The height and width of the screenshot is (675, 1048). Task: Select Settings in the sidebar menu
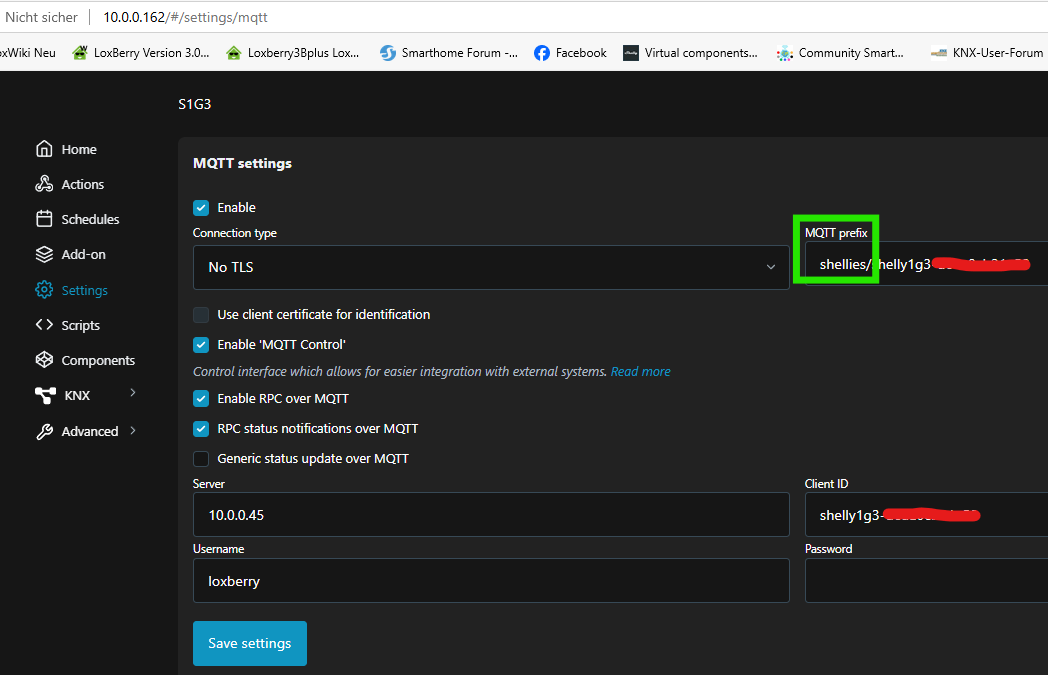tap(84, 290)
